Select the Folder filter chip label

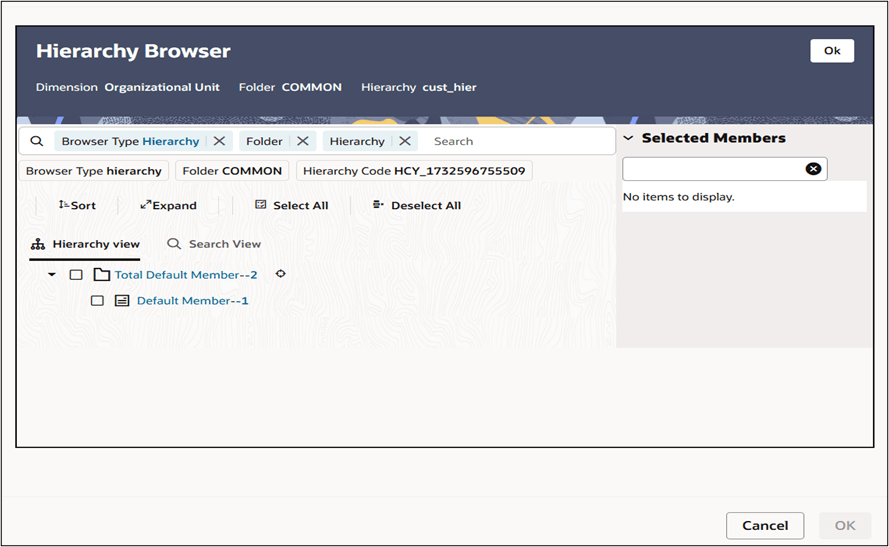coord(264,141)
